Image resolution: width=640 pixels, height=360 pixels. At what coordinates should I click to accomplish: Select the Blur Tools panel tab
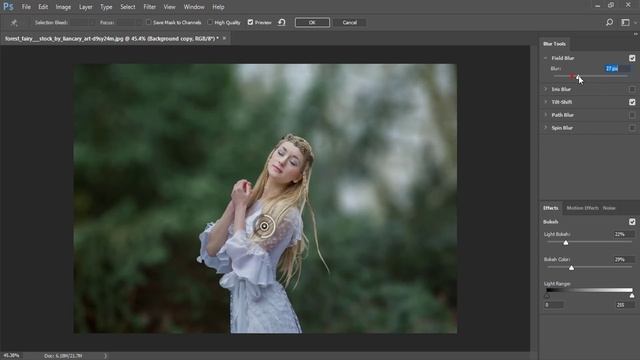tap(554, 44)
